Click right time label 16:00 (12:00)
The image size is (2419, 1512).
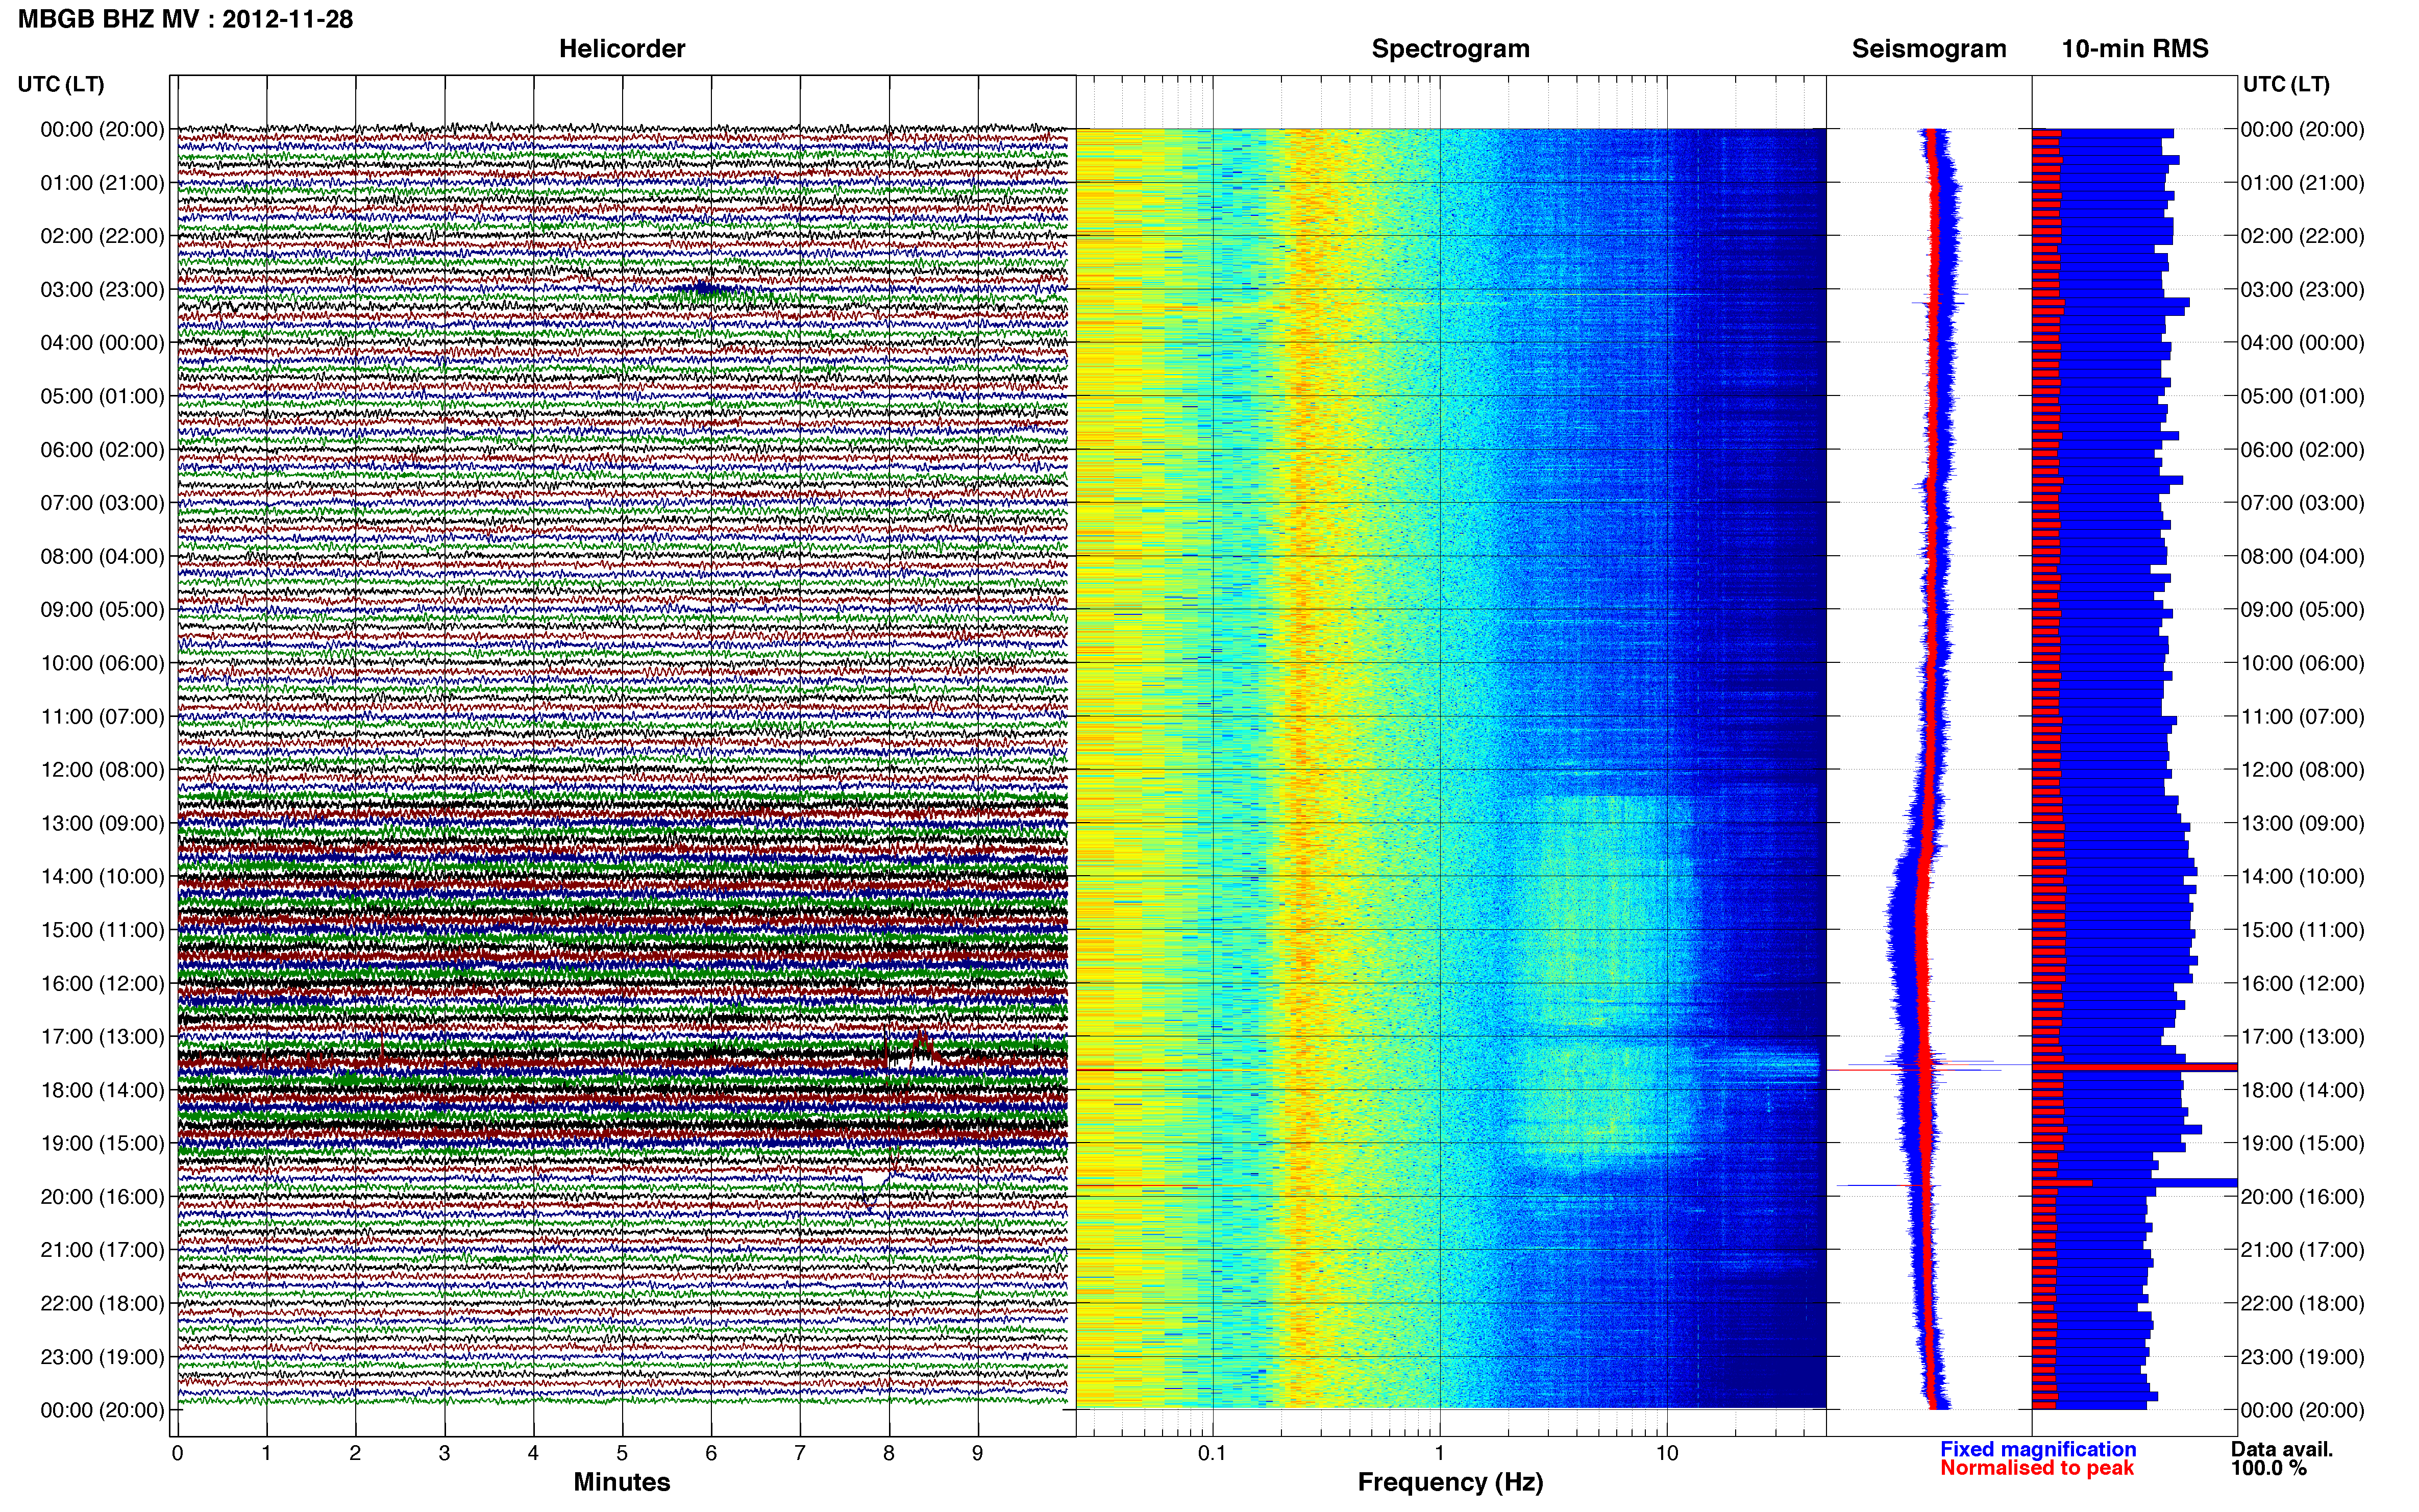2303,983
